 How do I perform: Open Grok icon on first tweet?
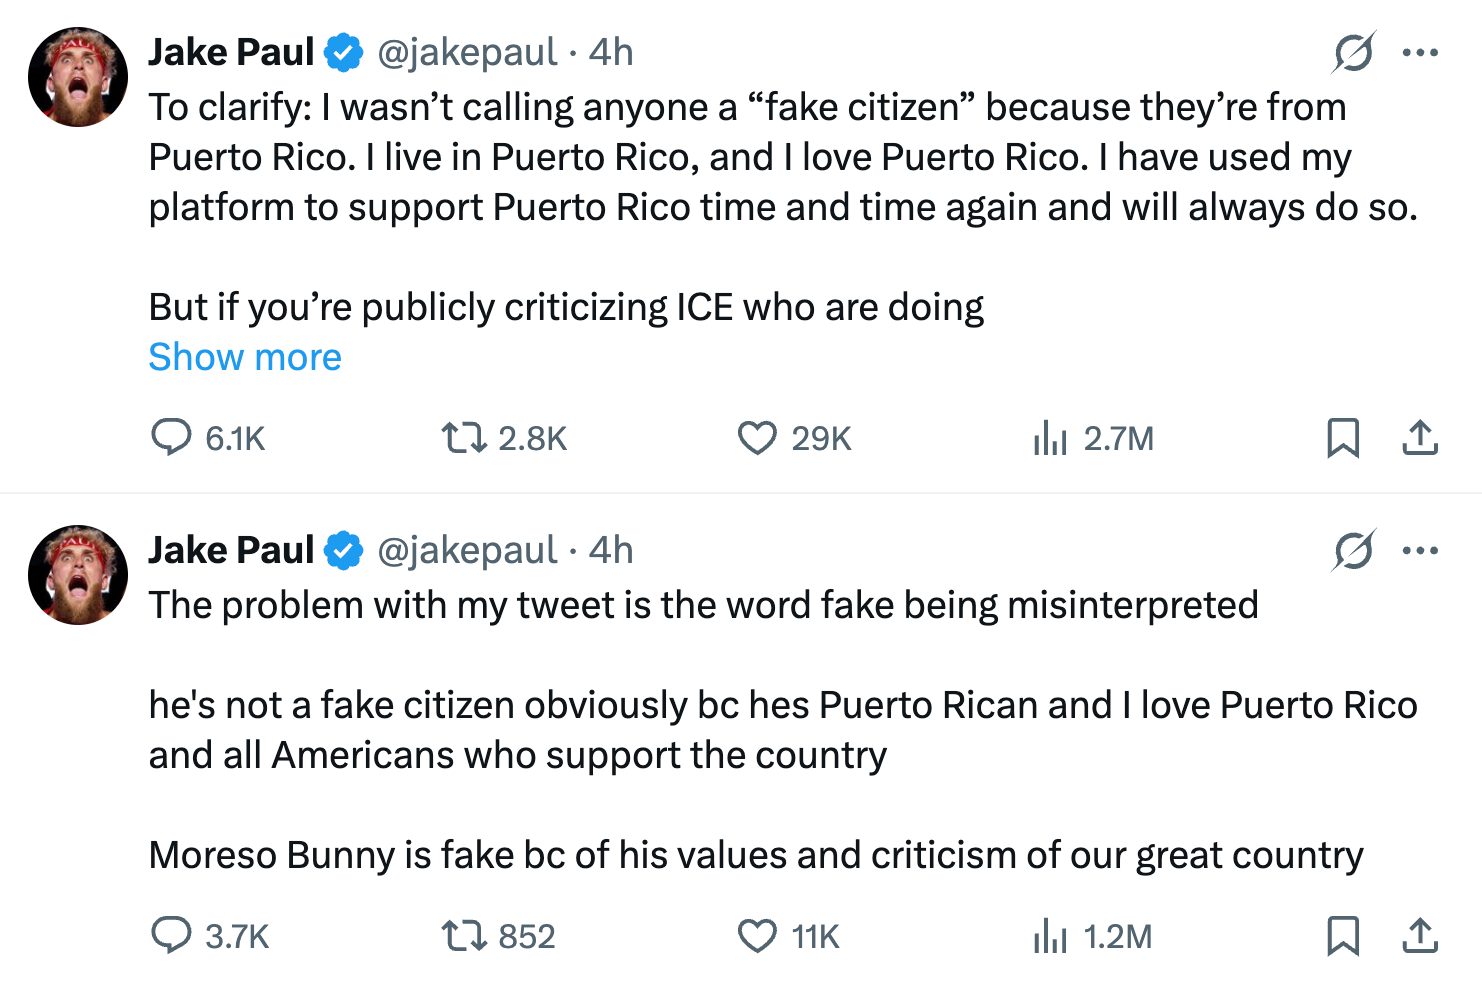click(x=1353, y=52)
